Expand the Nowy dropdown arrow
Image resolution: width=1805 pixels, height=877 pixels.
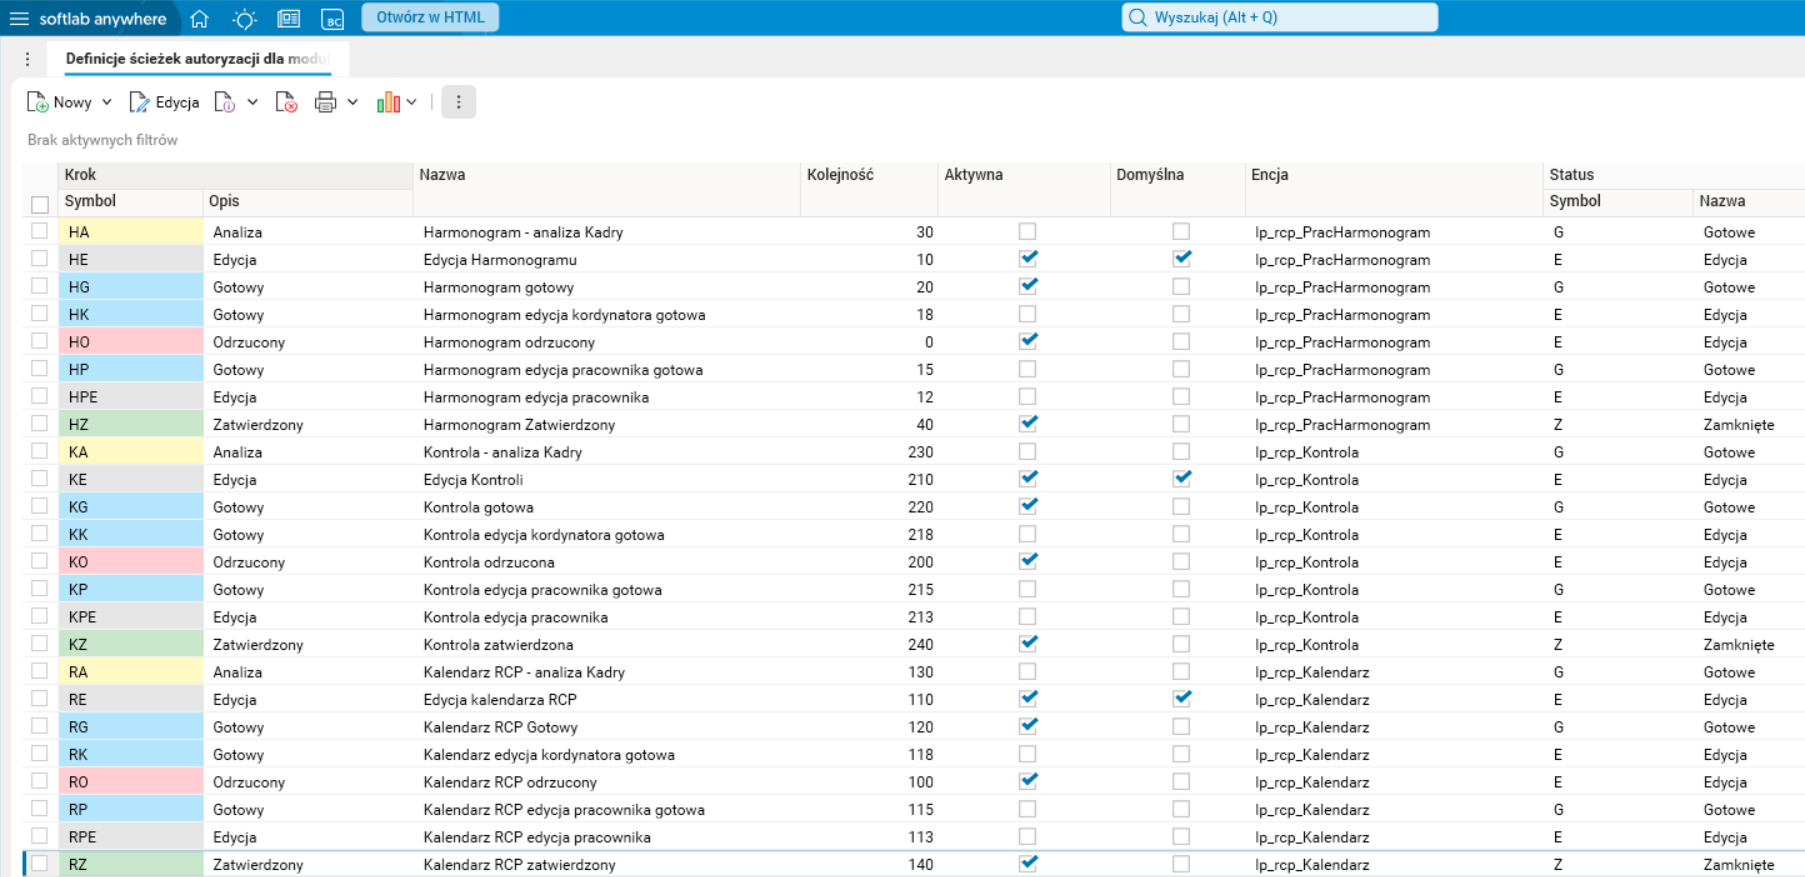click(x=107, y=102)
